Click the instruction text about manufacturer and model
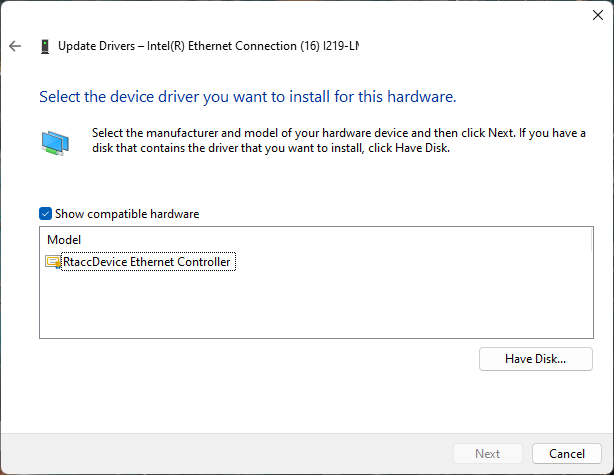 [x=330, y=141]
